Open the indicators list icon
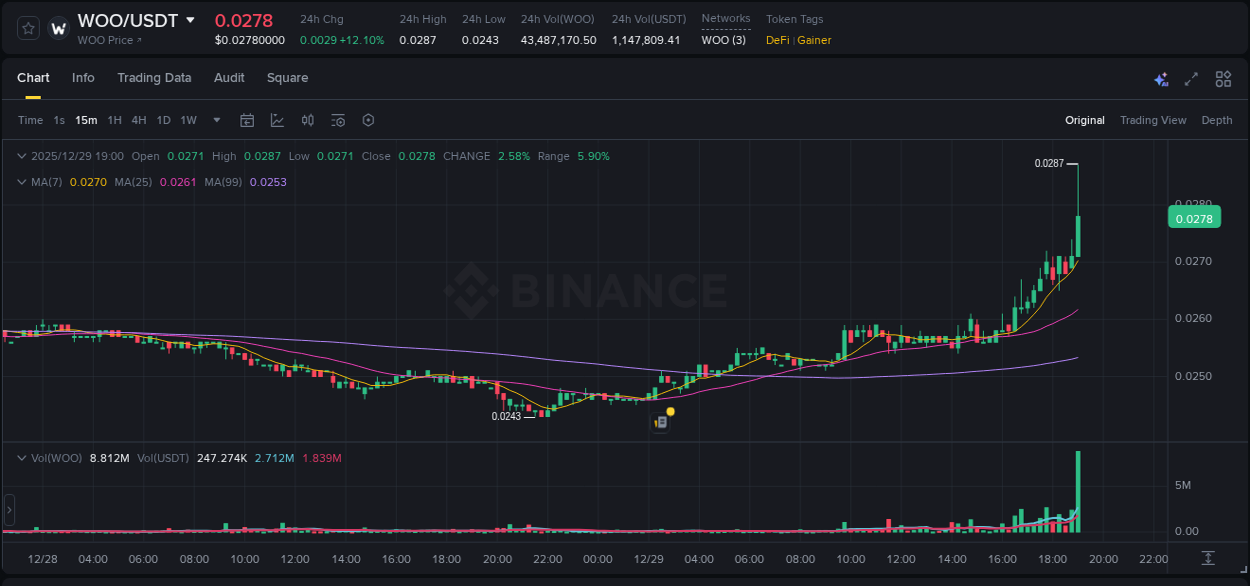 (338, 120)
